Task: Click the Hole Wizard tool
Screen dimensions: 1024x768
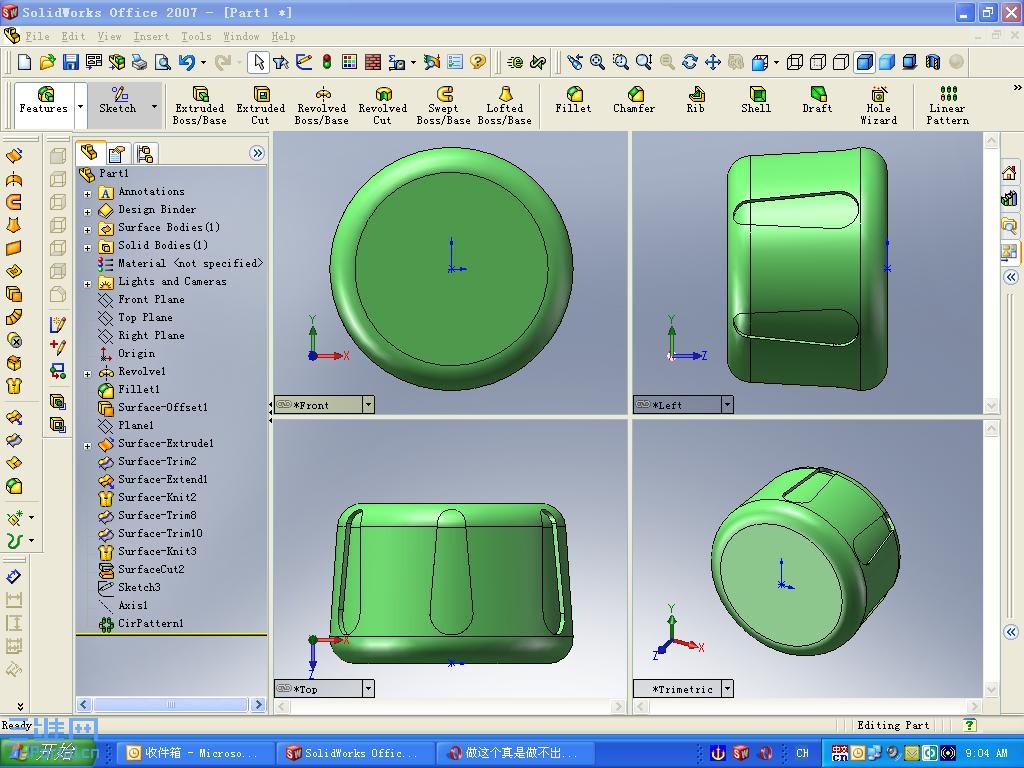Action: 878,104
